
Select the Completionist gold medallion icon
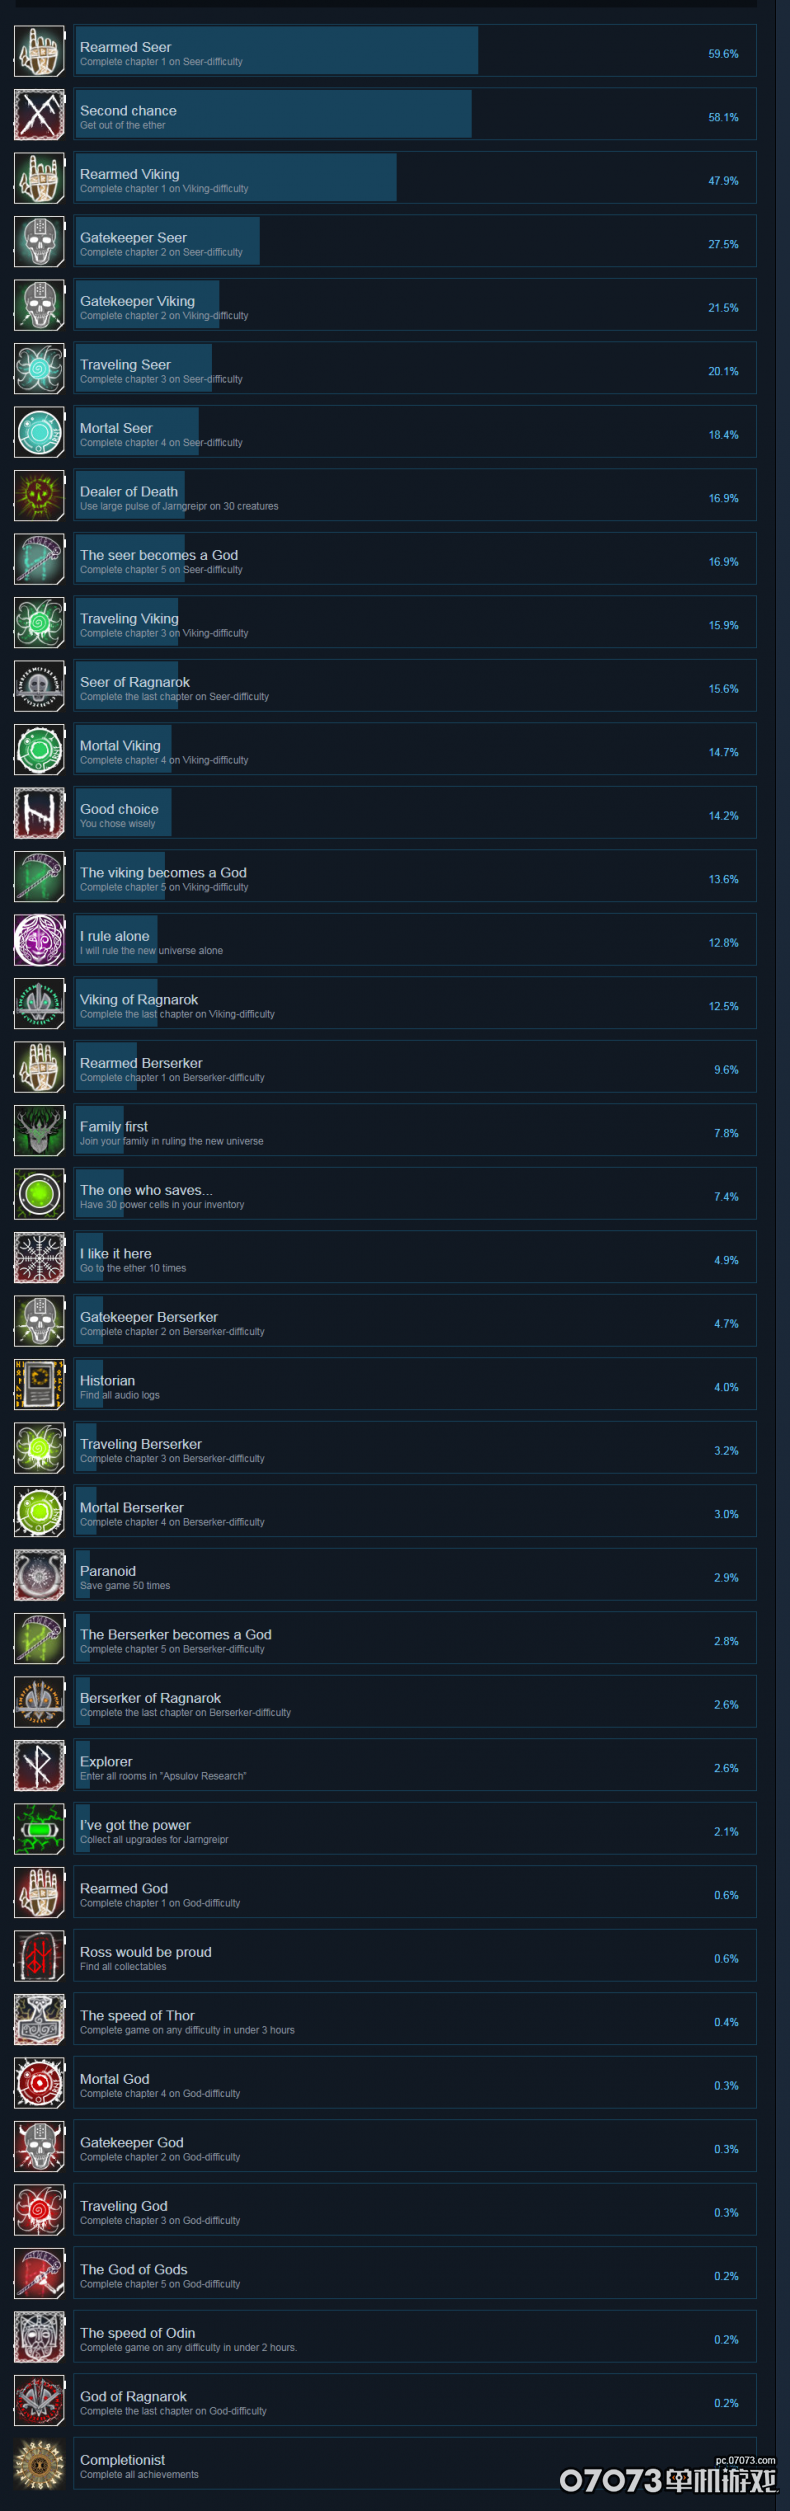pyautogui.click(x=40, y=2464)
